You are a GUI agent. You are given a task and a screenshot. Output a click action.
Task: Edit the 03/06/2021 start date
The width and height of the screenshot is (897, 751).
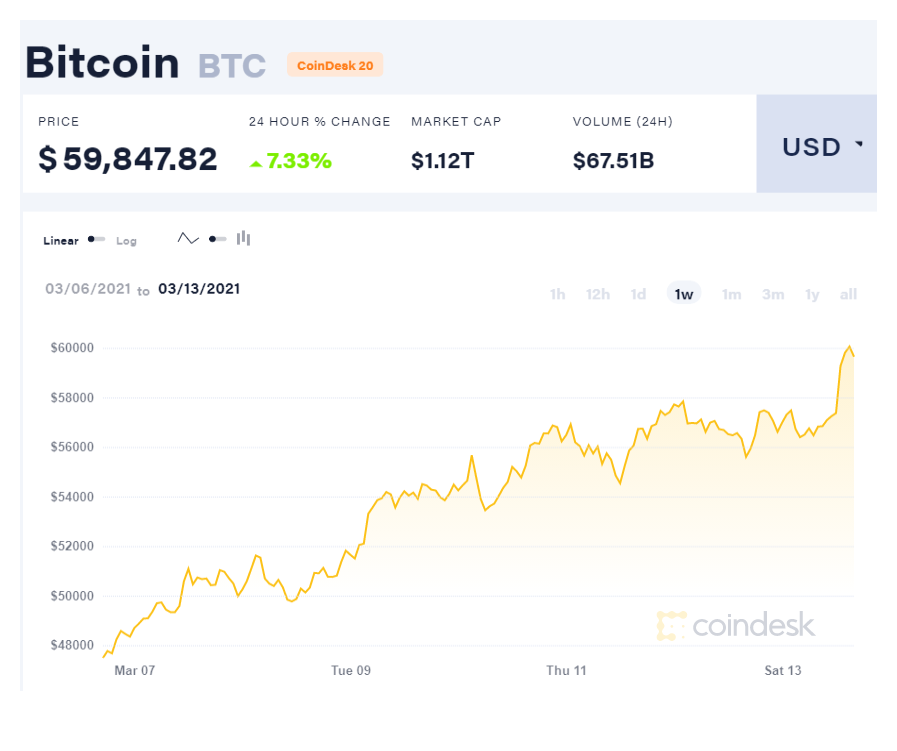88,289
